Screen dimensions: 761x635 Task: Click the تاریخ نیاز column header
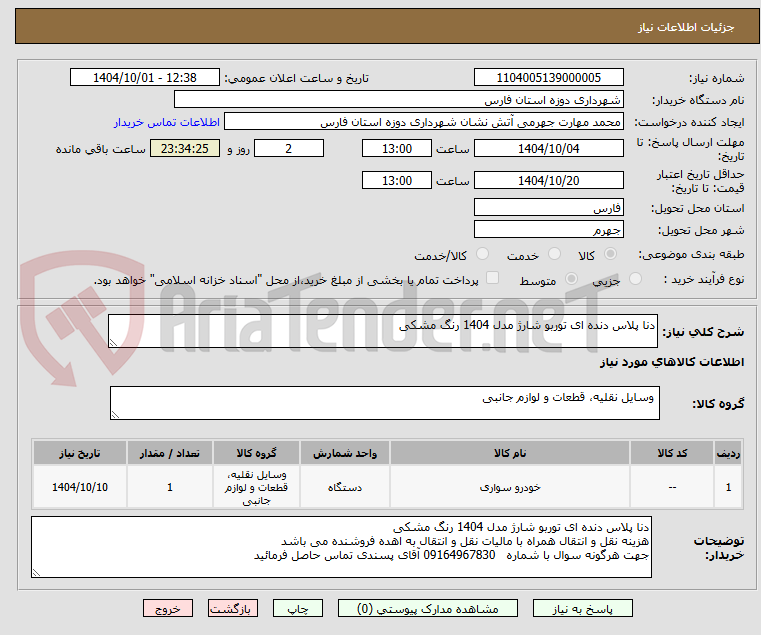click(80, 453)
